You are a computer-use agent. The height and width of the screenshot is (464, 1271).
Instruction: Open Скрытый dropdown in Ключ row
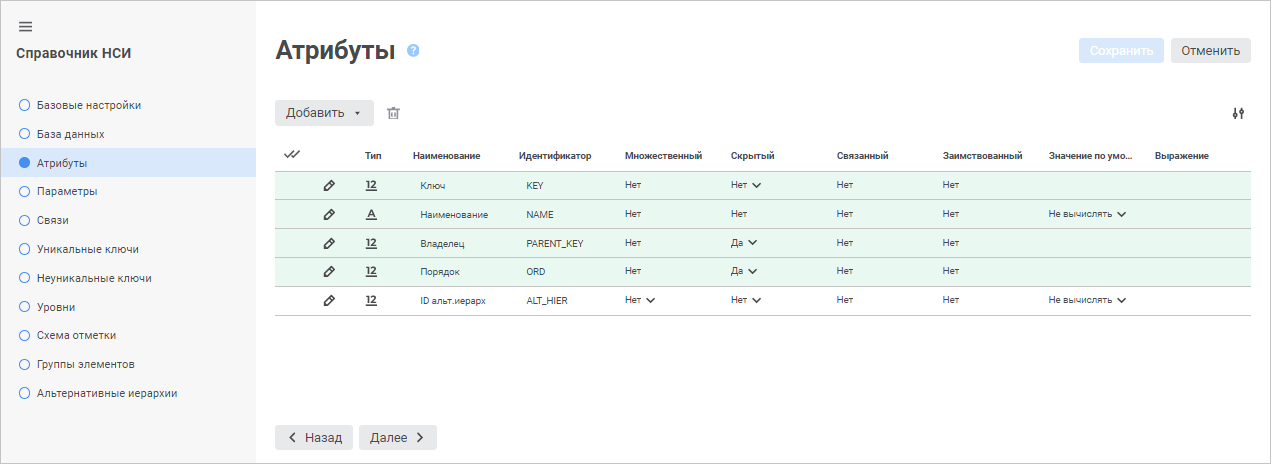click(746, 185)
